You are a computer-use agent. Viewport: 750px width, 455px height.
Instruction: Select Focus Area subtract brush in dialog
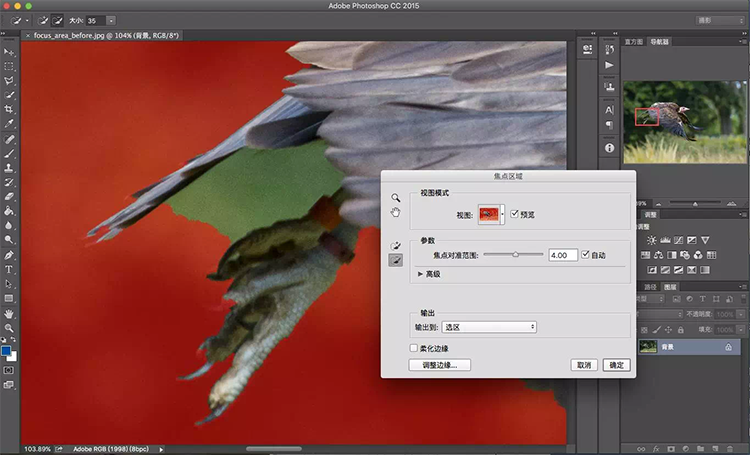(x=395, y=260)
